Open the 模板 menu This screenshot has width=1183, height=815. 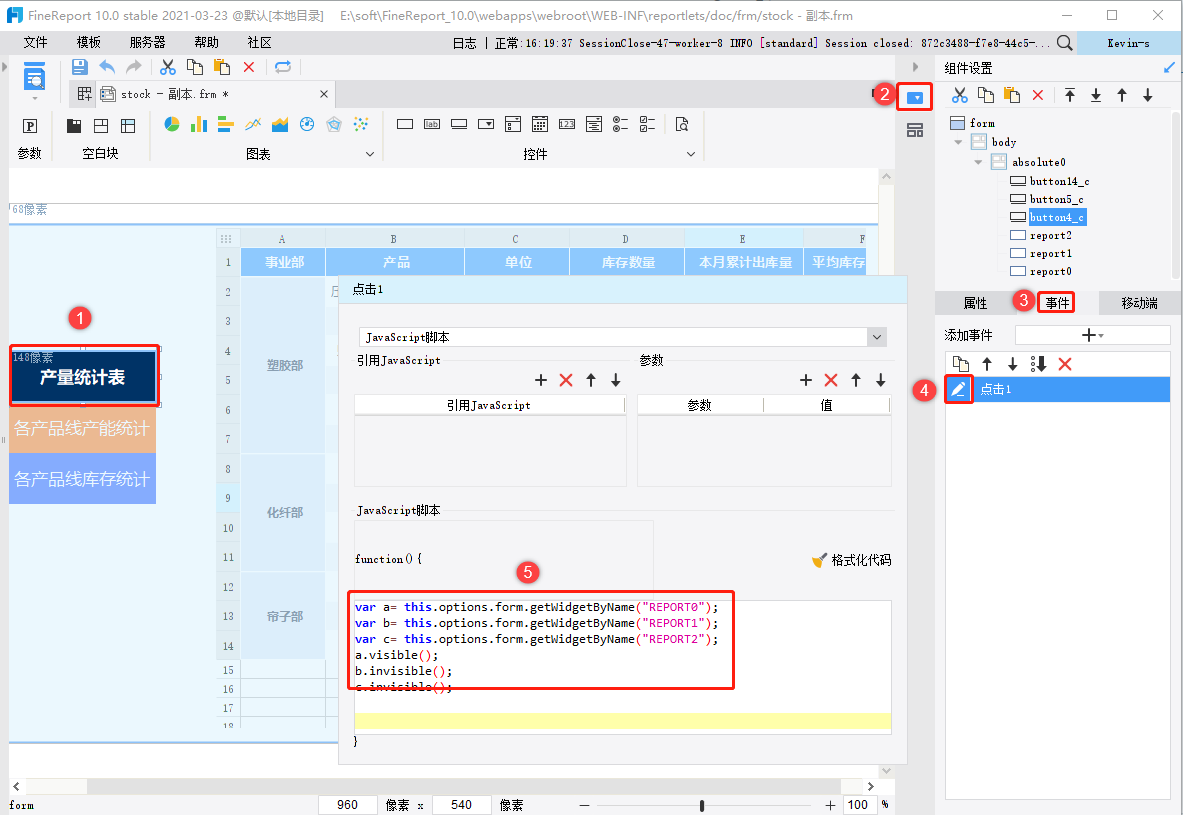[88, 42]
